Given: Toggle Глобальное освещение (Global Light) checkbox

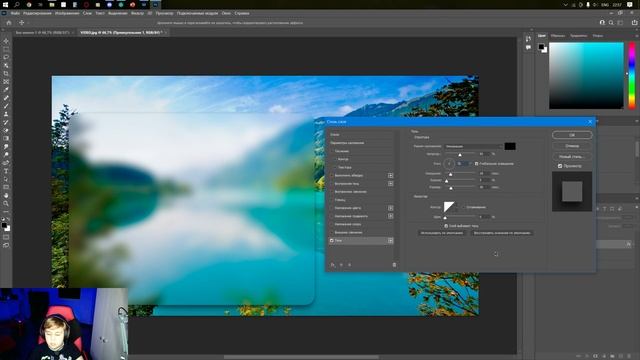Looking at the screenshot, I should tap(476, 164).
